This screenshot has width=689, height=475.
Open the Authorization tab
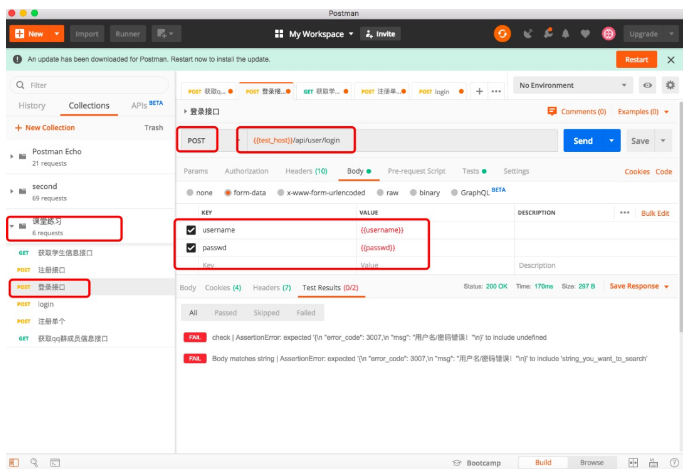coord(247,171)
